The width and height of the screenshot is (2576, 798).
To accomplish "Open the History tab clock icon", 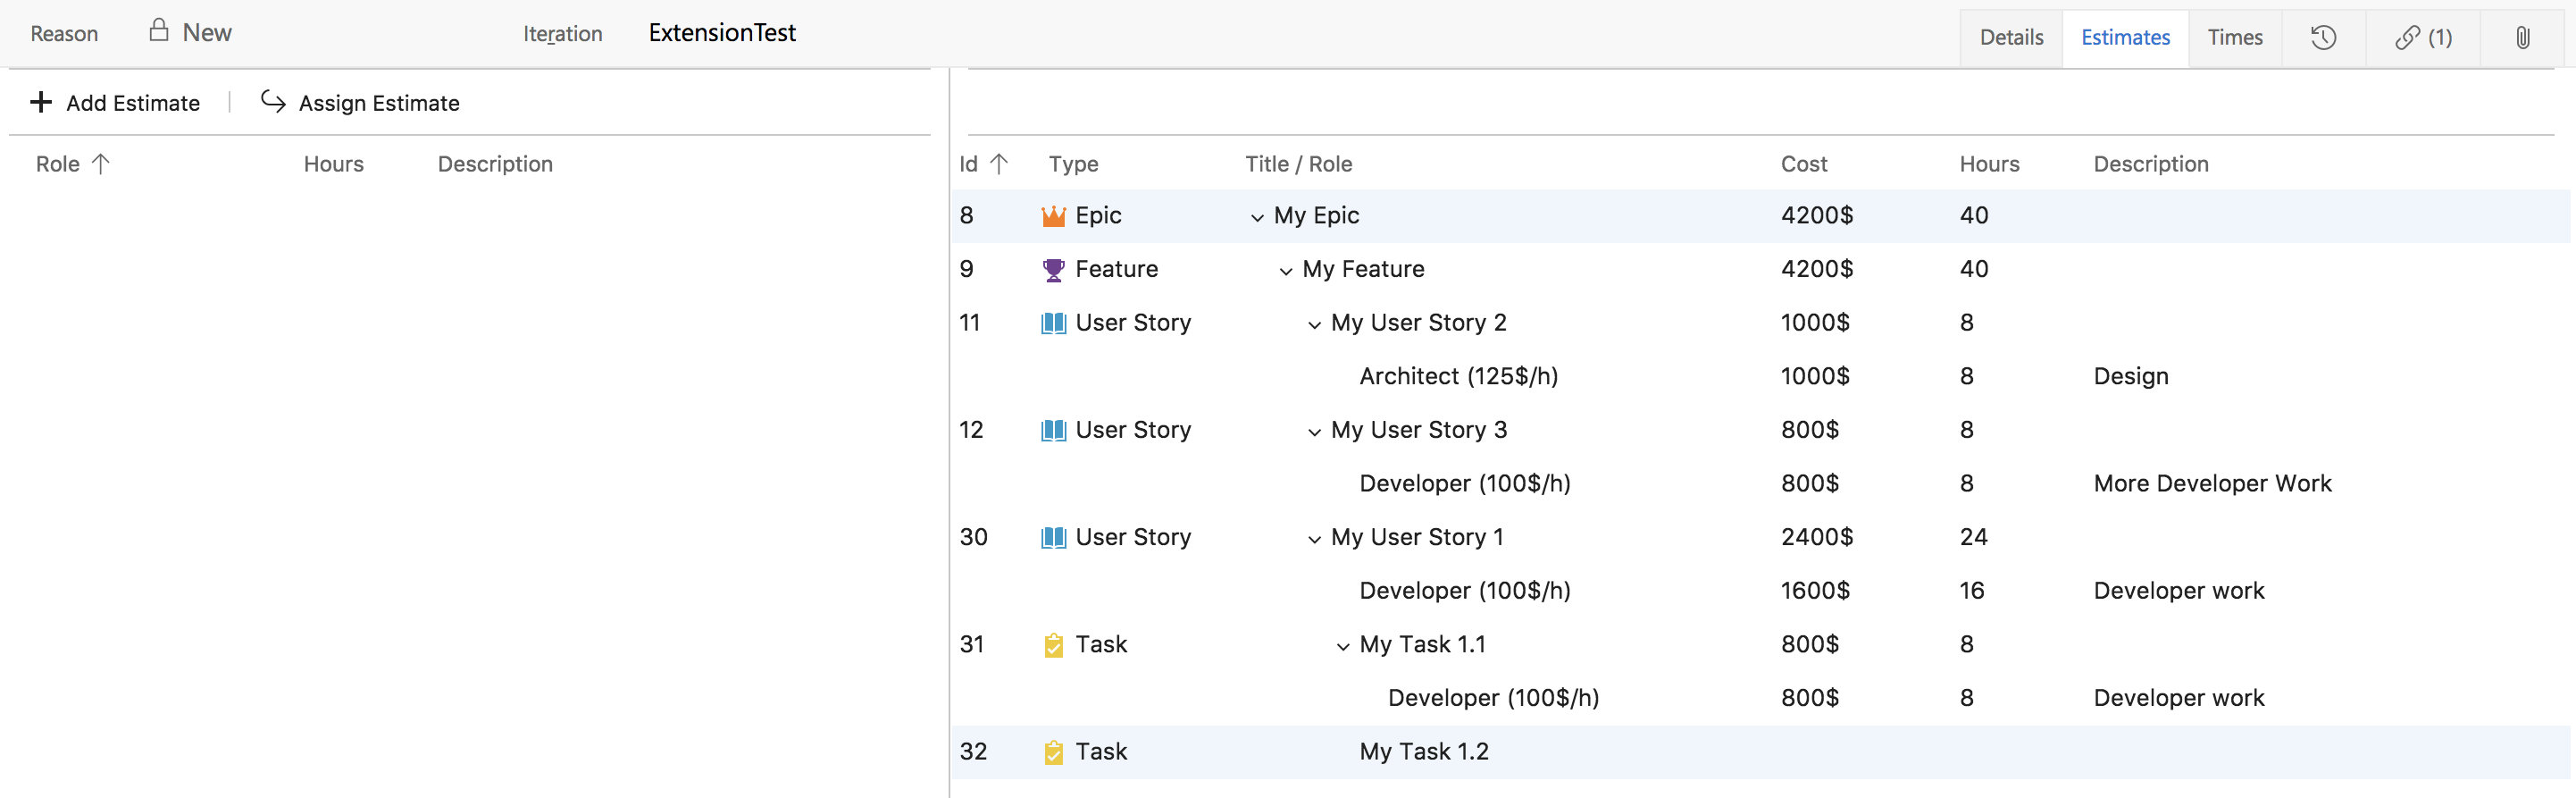I will click(x=2323, y=38).
